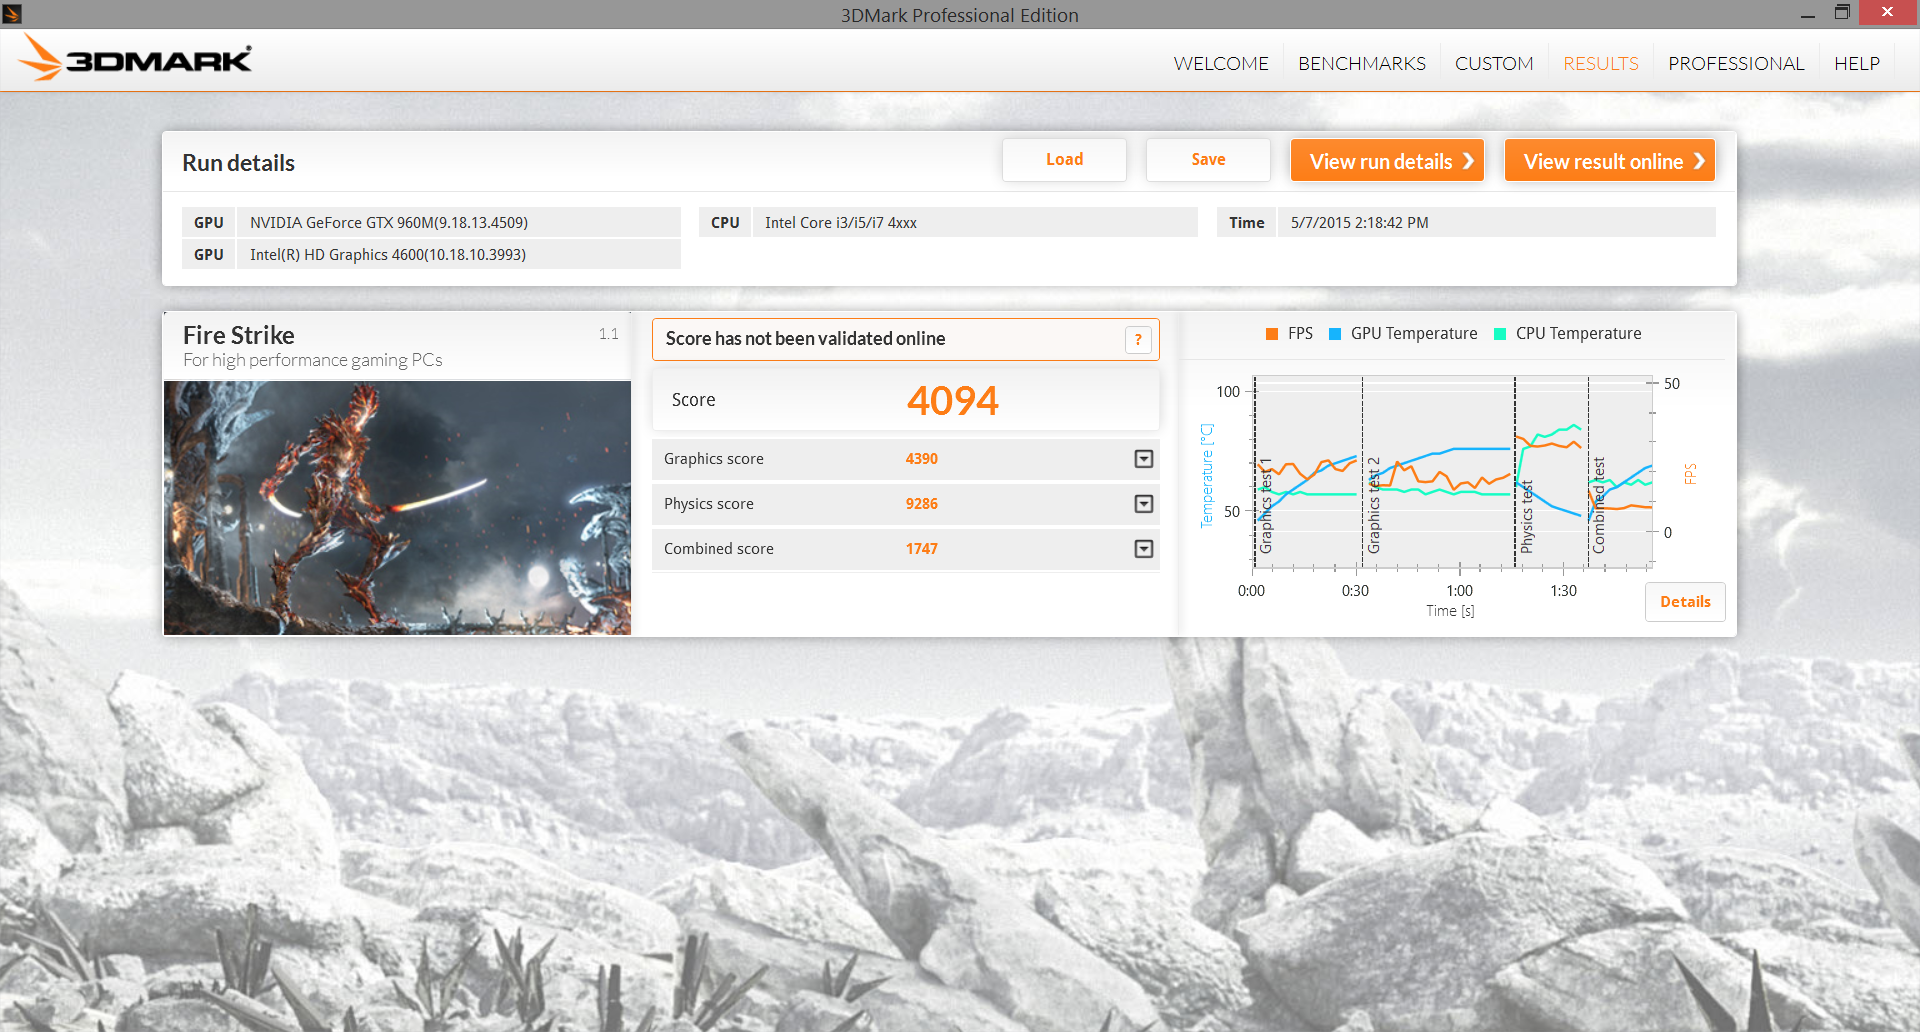Expand the Graphics score details
Image resolution: width=1920 pixels, height=1032 pixels.
coord(1144,459)
